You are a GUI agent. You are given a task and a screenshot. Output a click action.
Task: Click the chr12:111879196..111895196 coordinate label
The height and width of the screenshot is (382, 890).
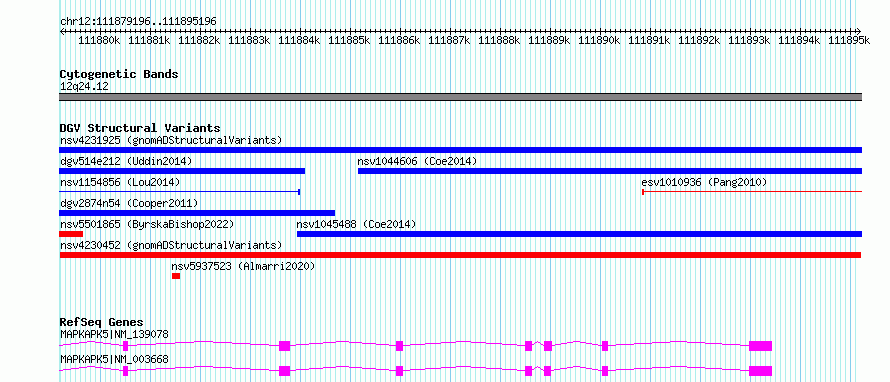[x=138, y=22]
